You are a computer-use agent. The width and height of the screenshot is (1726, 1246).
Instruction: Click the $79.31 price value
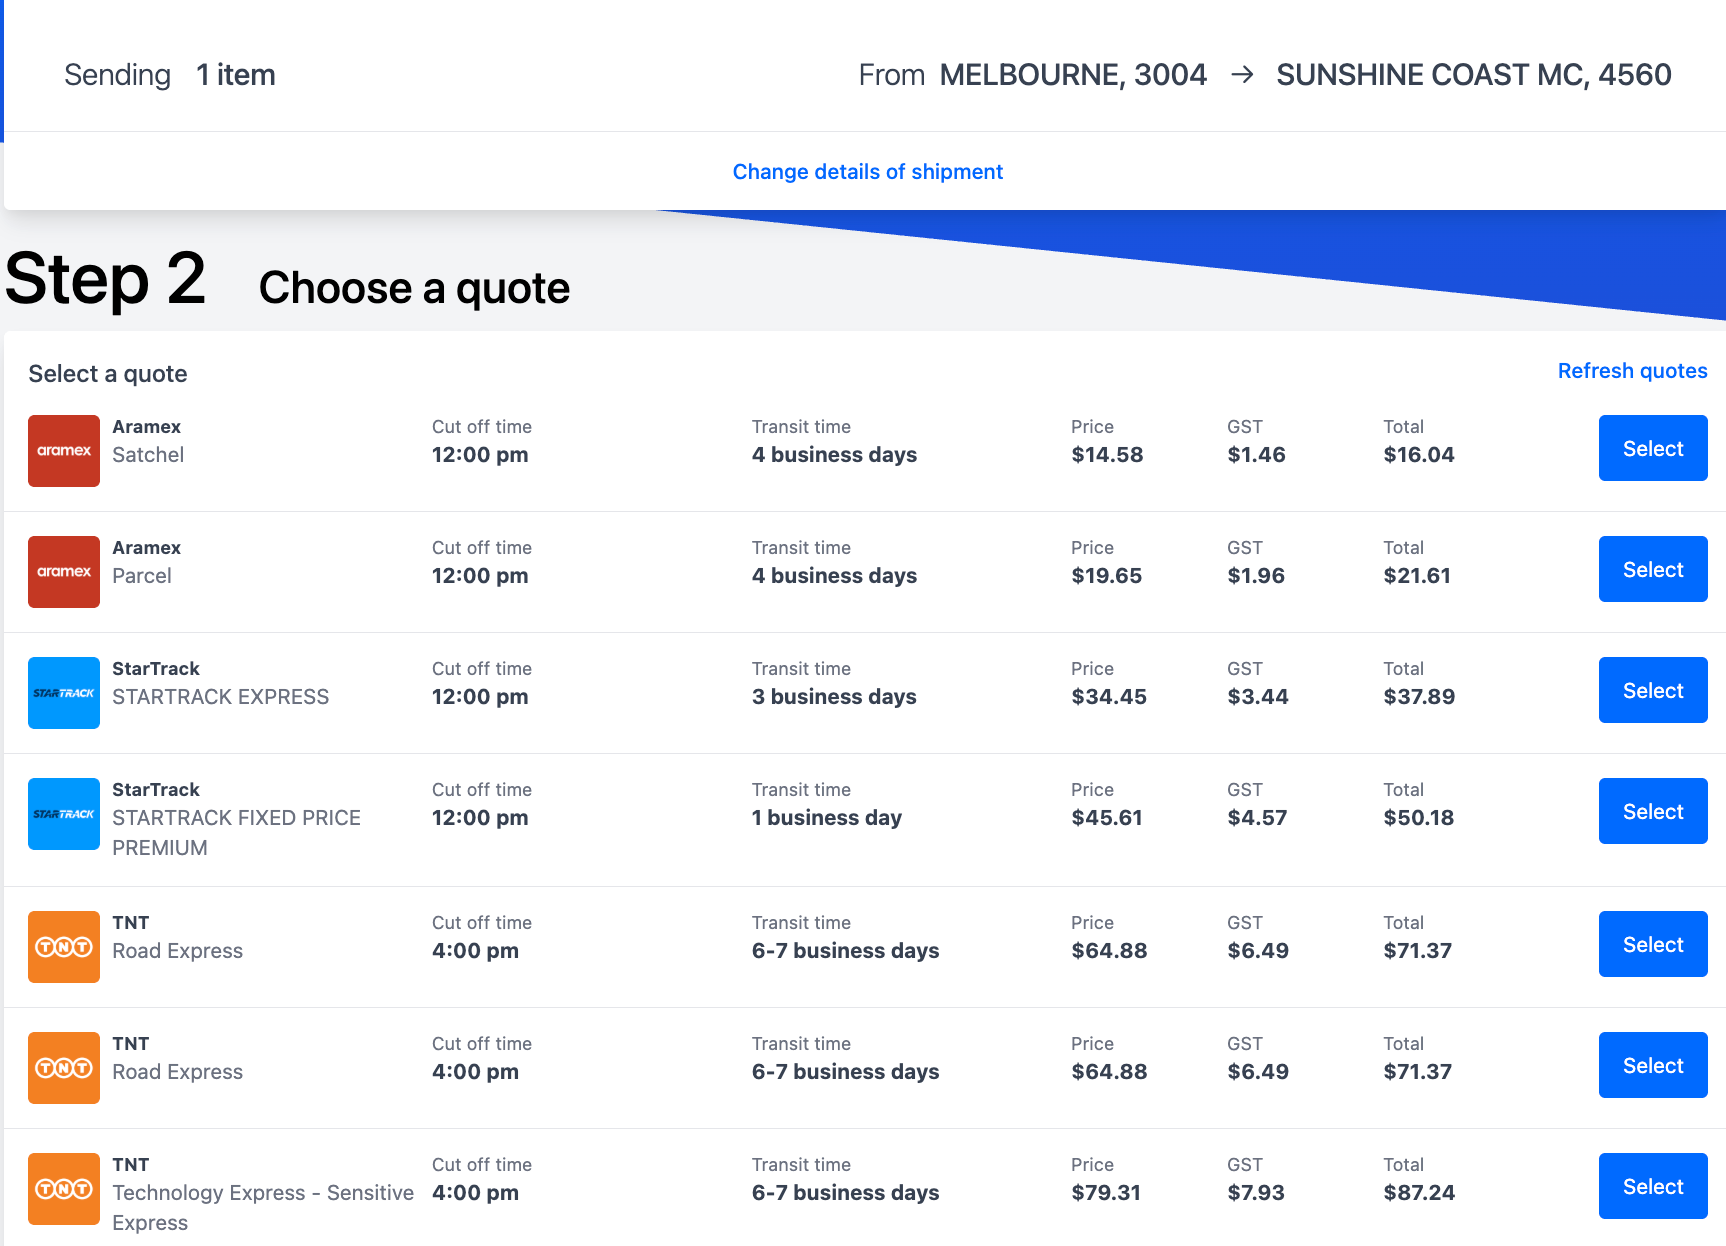(1106, 1193)
